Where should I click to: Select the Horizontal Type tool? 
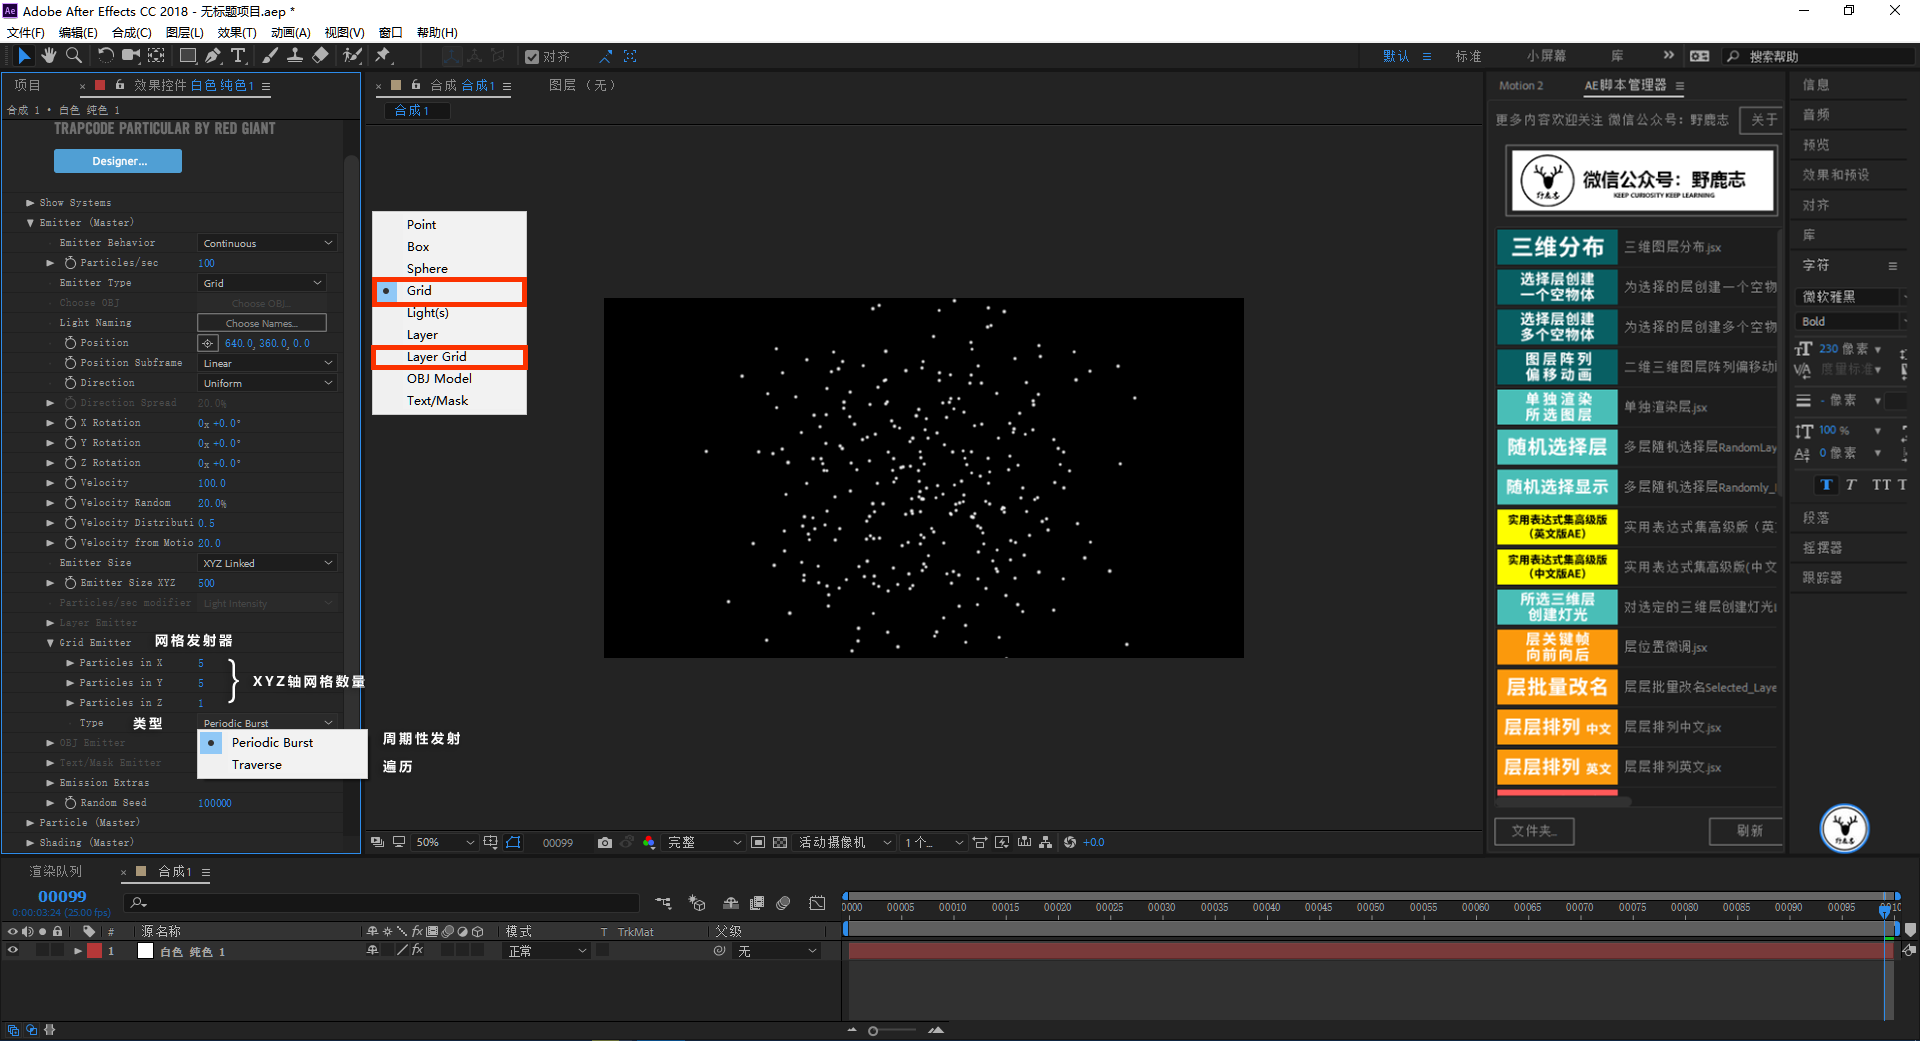238,56
